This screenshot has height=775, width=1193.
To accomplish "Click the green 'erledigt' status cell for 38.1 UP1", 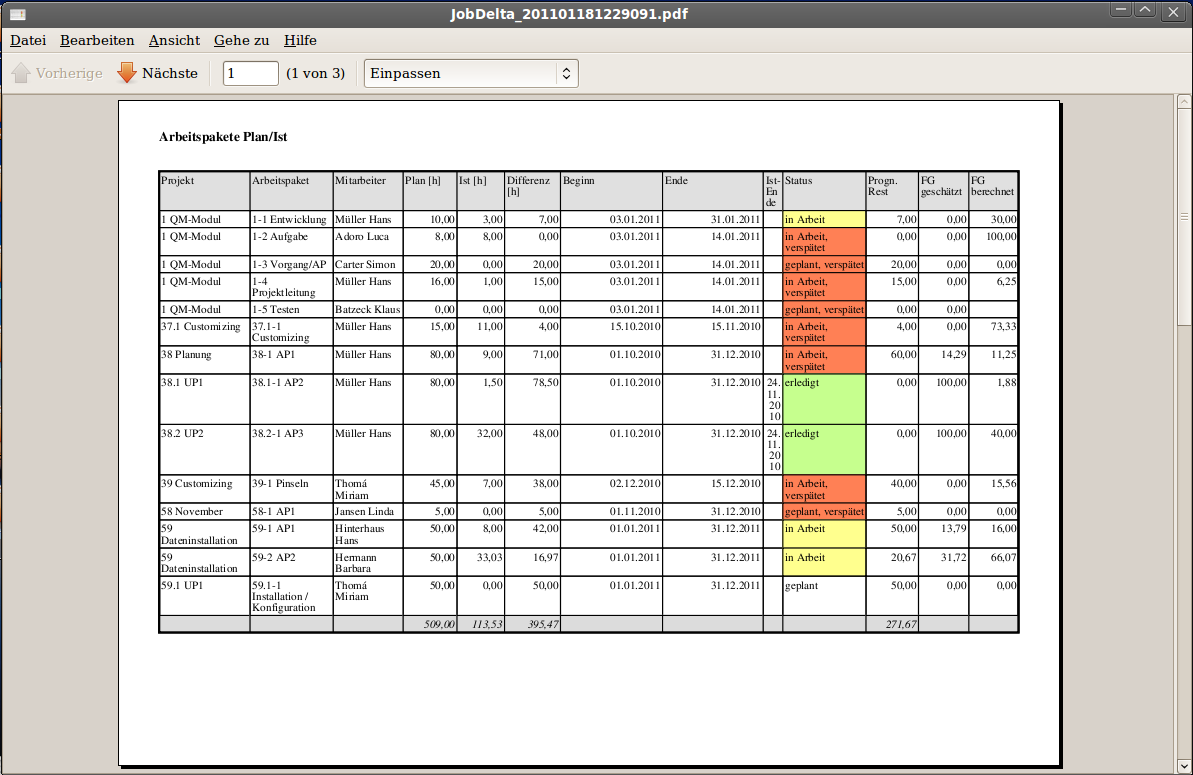I will pyautogui.click(x=824, y=399).
